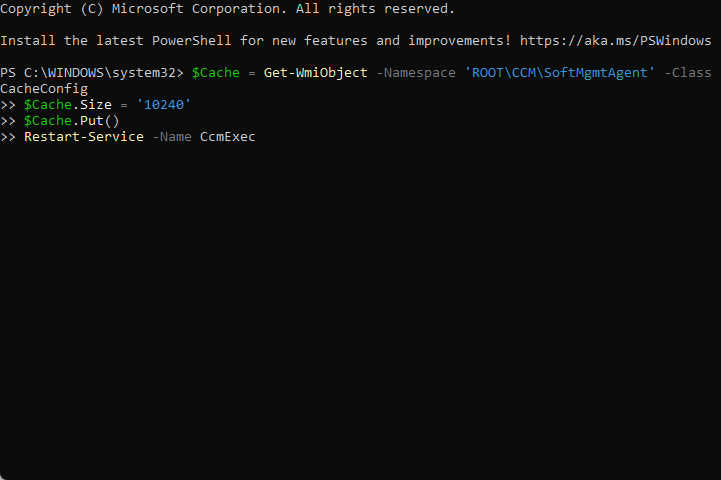The width and height of the screenshot is (721, 480).
Task: Click the $Cache.Put() method call
Action: tap(72, 121)
